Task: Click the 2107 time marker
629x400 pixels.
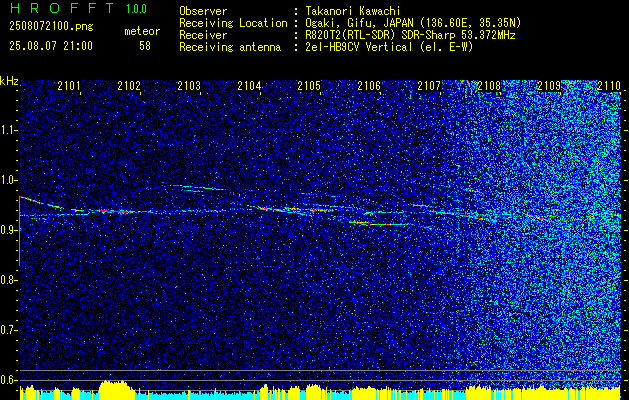Action: pos(429,86)
